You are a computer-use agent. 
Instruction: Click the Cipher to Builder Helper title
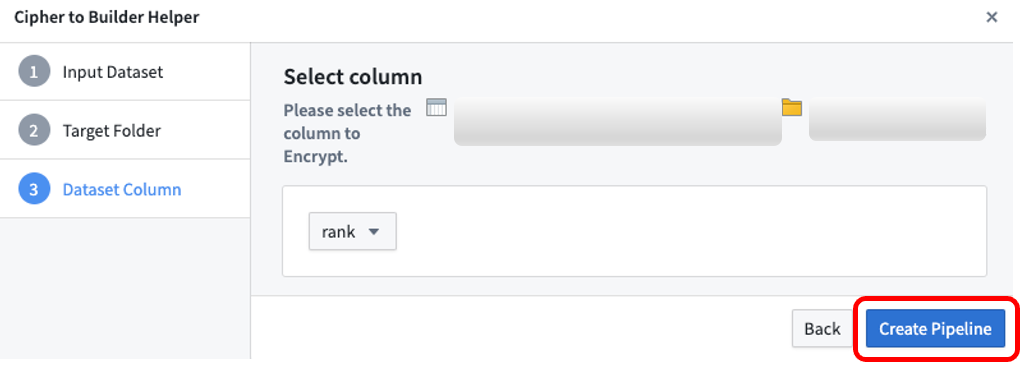[107, 17]
